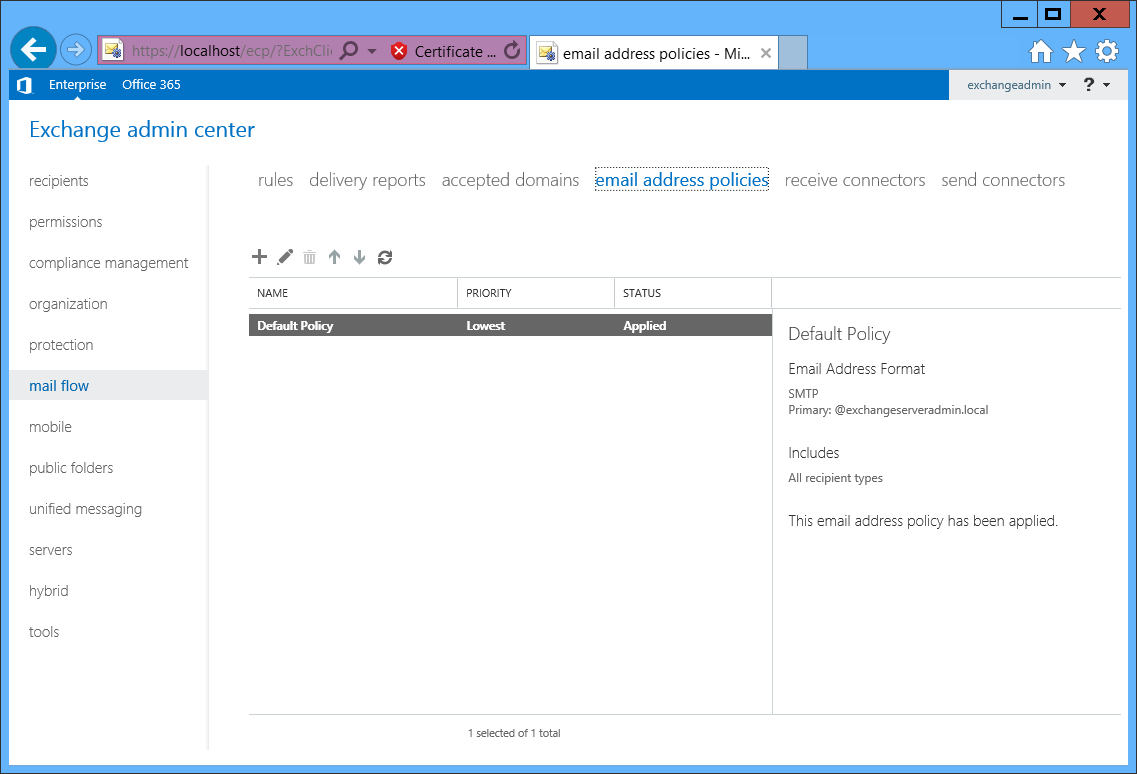The height and width of the screenshot is (774, 1137).
Task: Edit the selected policy with pencil icon
Action: [285, 257]
